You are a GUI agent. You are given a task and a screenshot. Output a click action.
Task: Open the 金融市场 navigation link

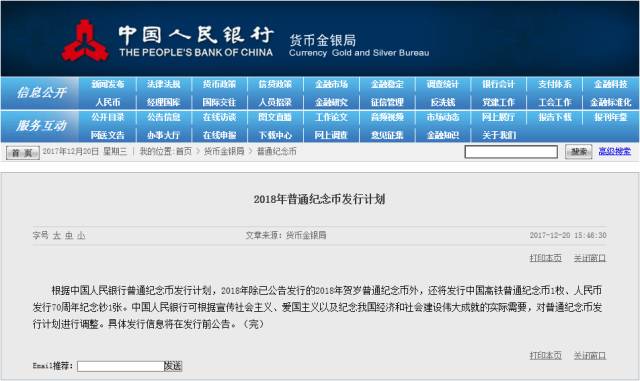coord(331,84)
